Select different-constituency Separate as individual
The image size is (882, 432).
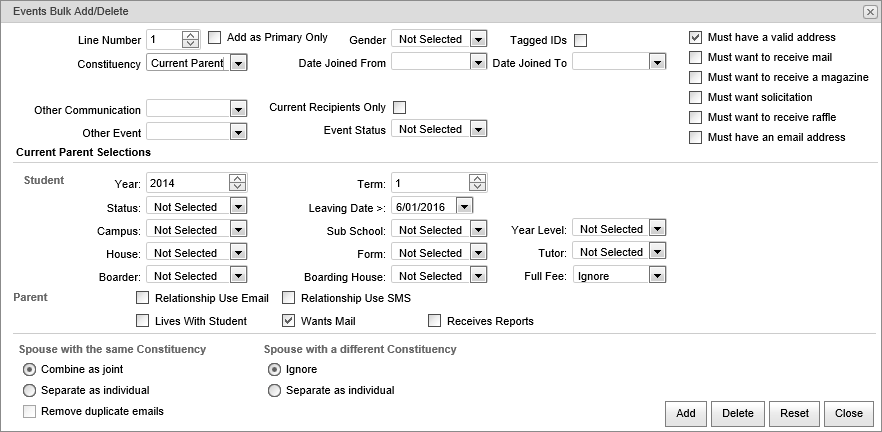point(274,390)
